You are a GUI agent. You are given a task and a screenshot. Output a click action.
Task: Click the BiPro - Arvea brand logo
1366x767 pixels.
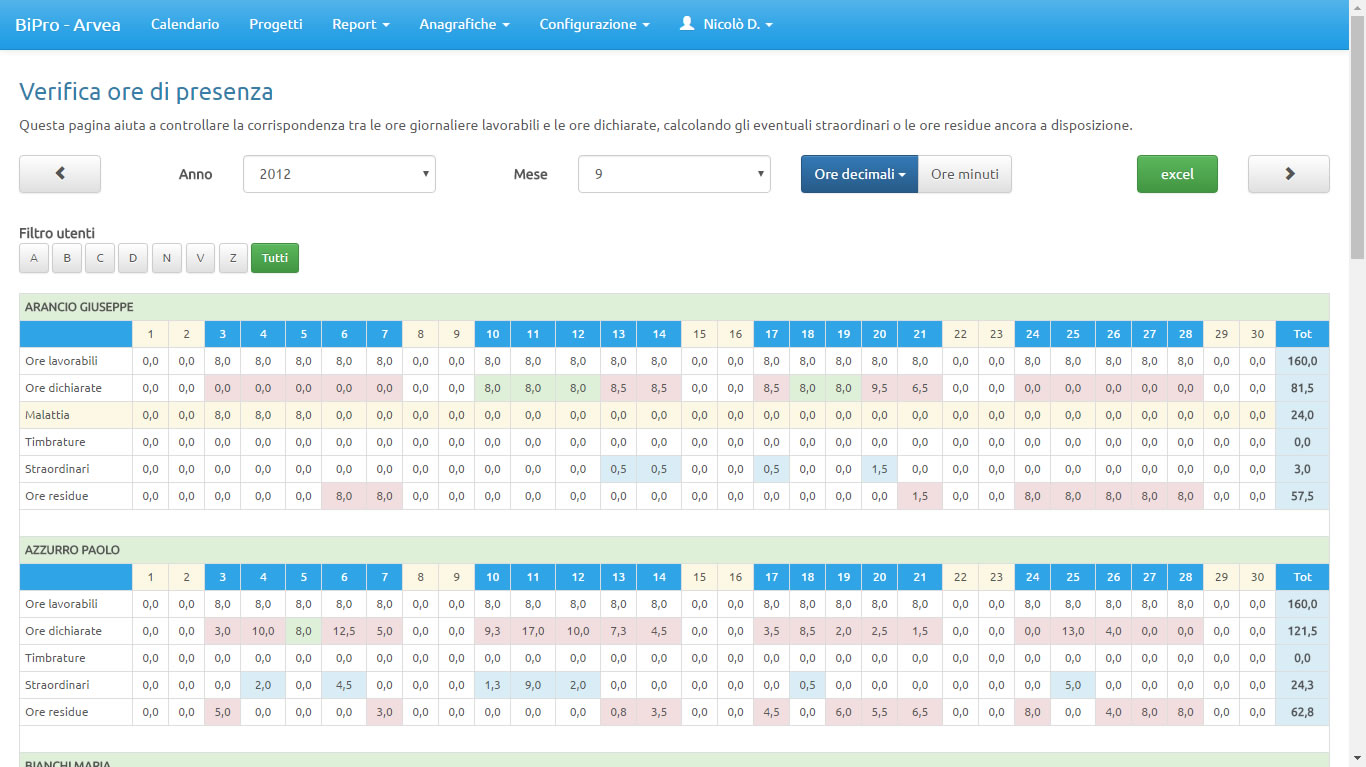[68, 25]
